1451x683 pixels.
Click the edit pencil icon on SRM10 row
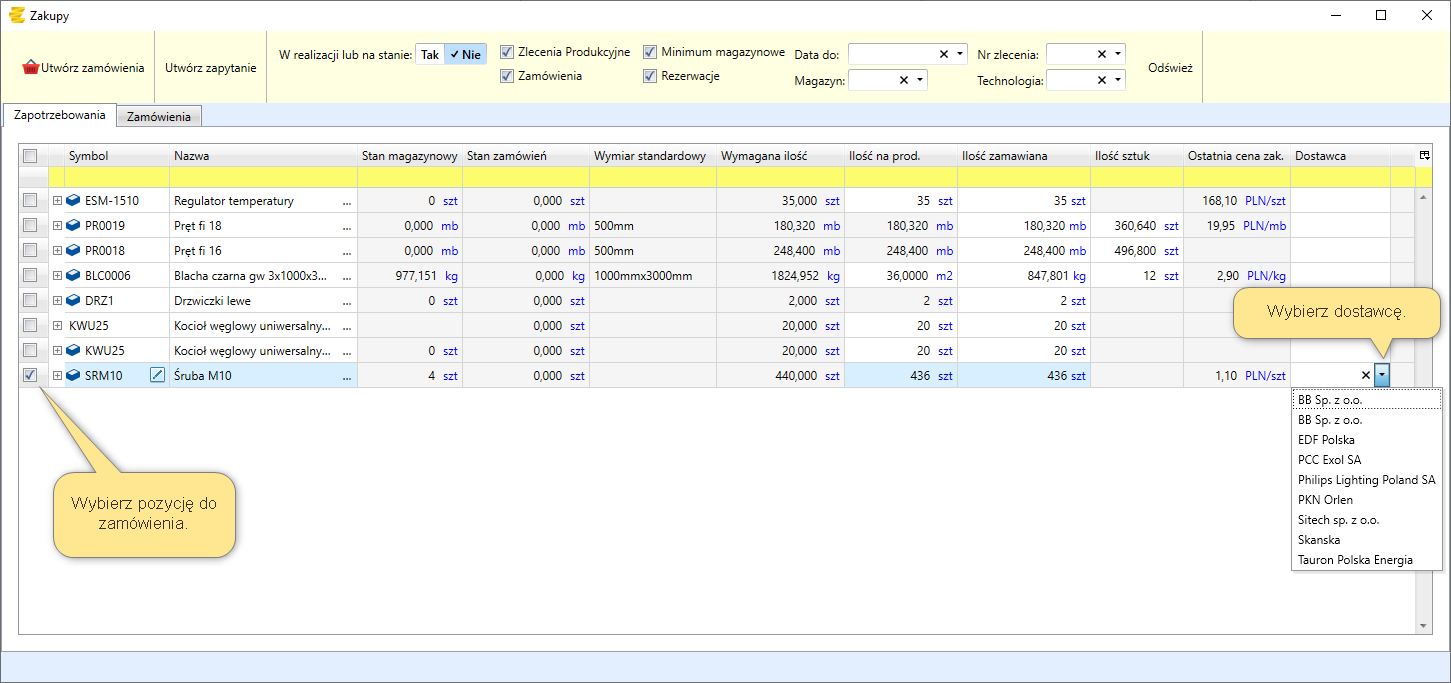coord(157,375)
